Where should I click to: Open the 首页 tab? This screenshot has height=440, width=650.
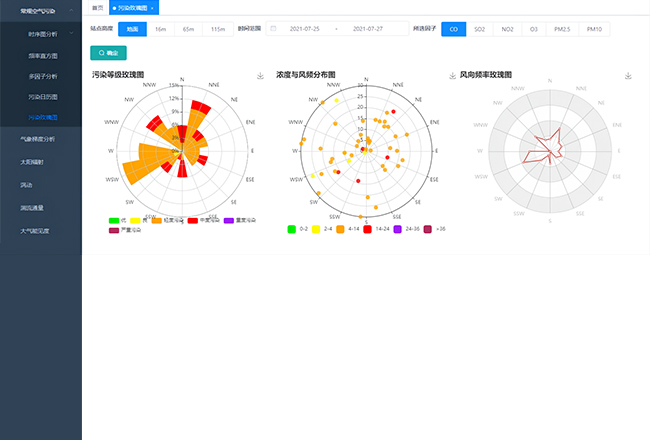(96, 7)
